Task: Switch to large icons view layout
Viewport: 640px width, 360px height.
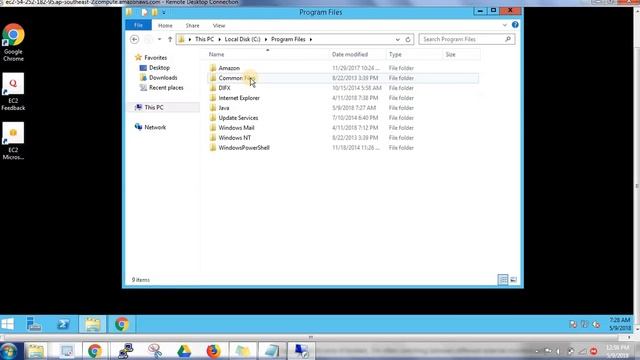Action: (513, 280)
